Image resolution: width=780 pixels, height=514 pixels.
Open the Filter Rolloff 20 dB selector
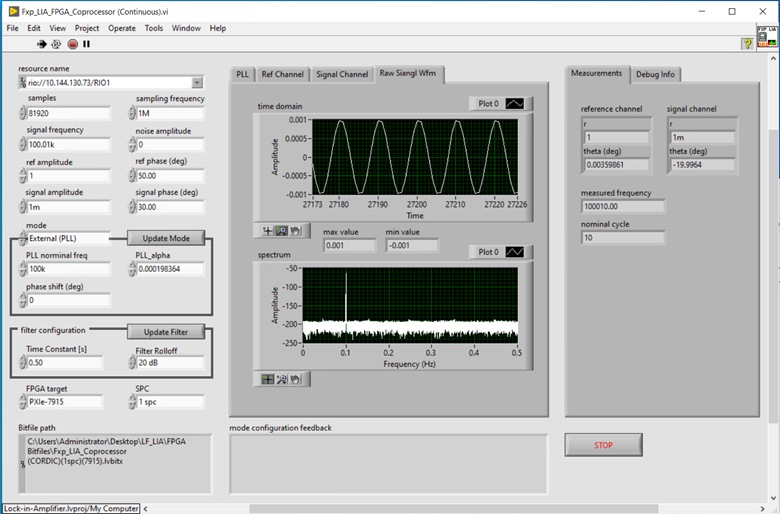[169, 362]
